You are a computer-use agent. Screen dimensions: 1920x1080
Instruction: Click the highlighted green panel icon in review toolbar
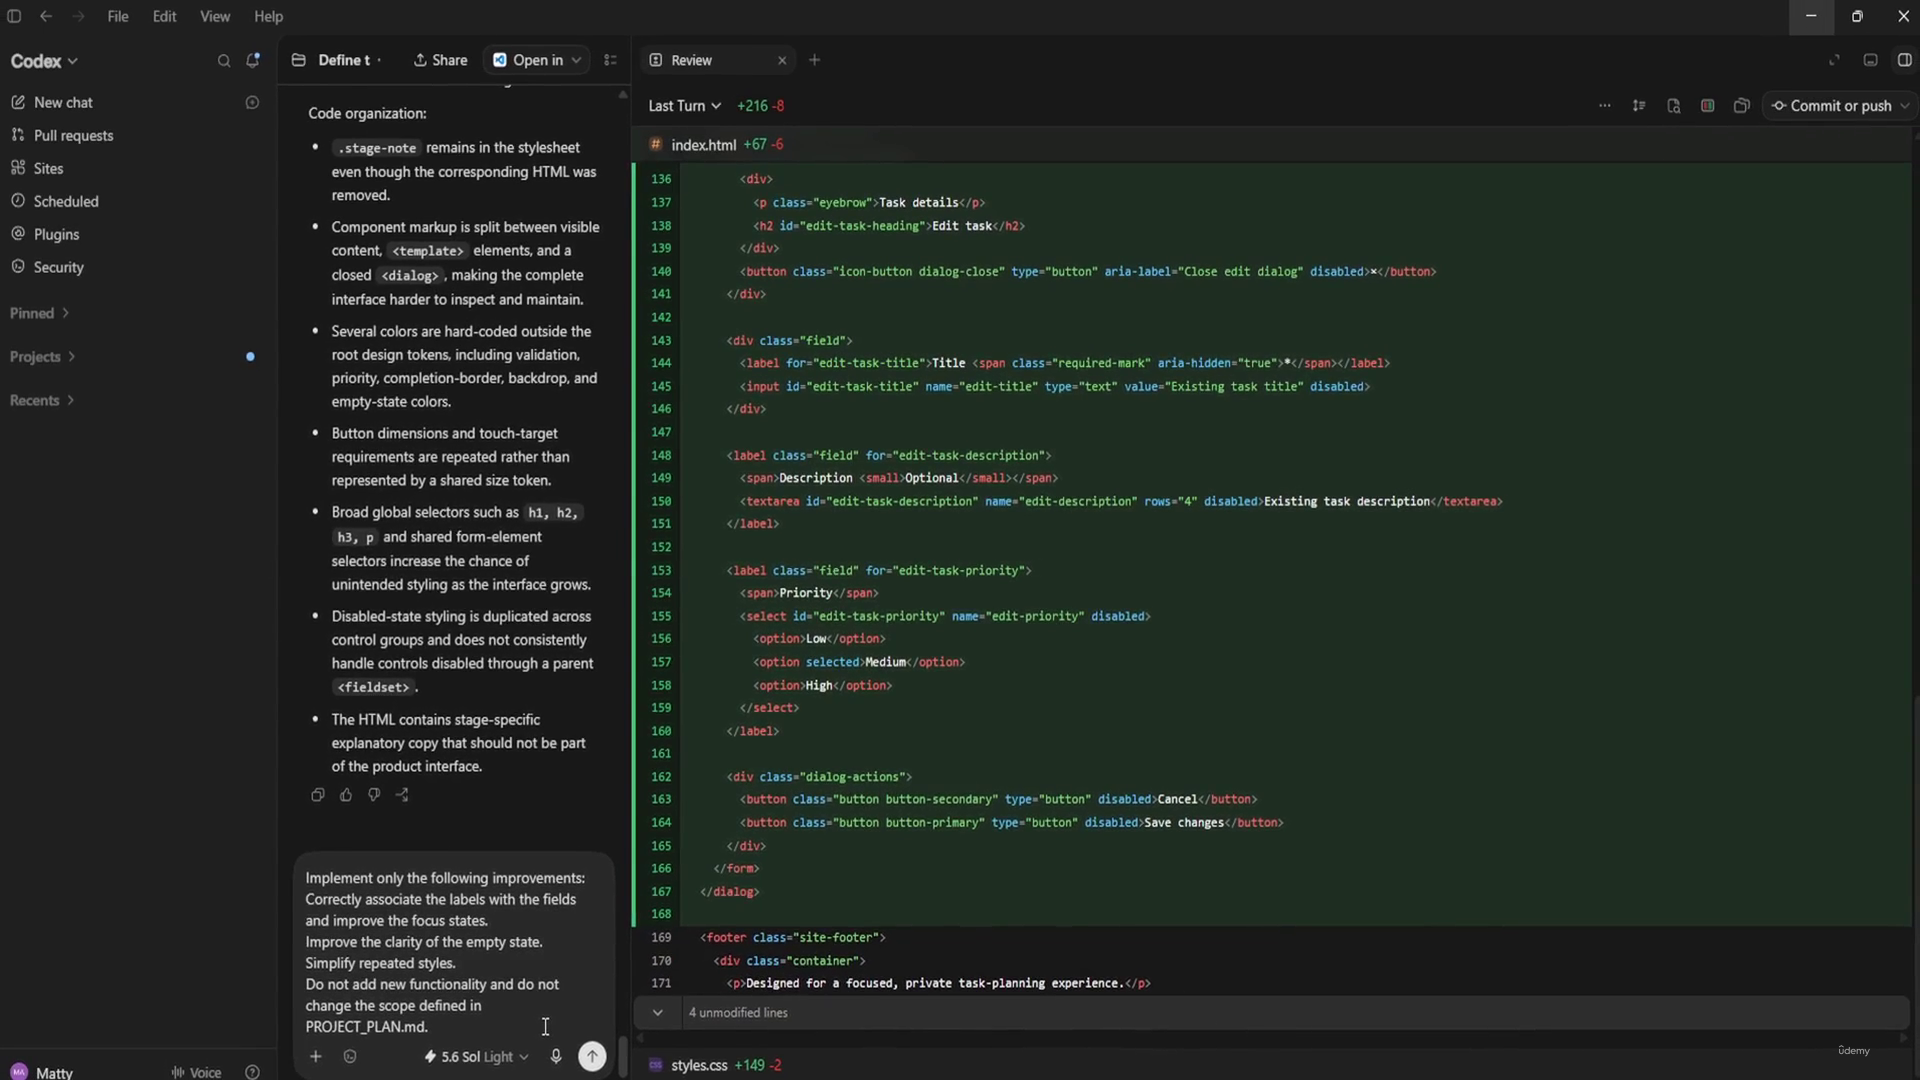click(1707, 106)
